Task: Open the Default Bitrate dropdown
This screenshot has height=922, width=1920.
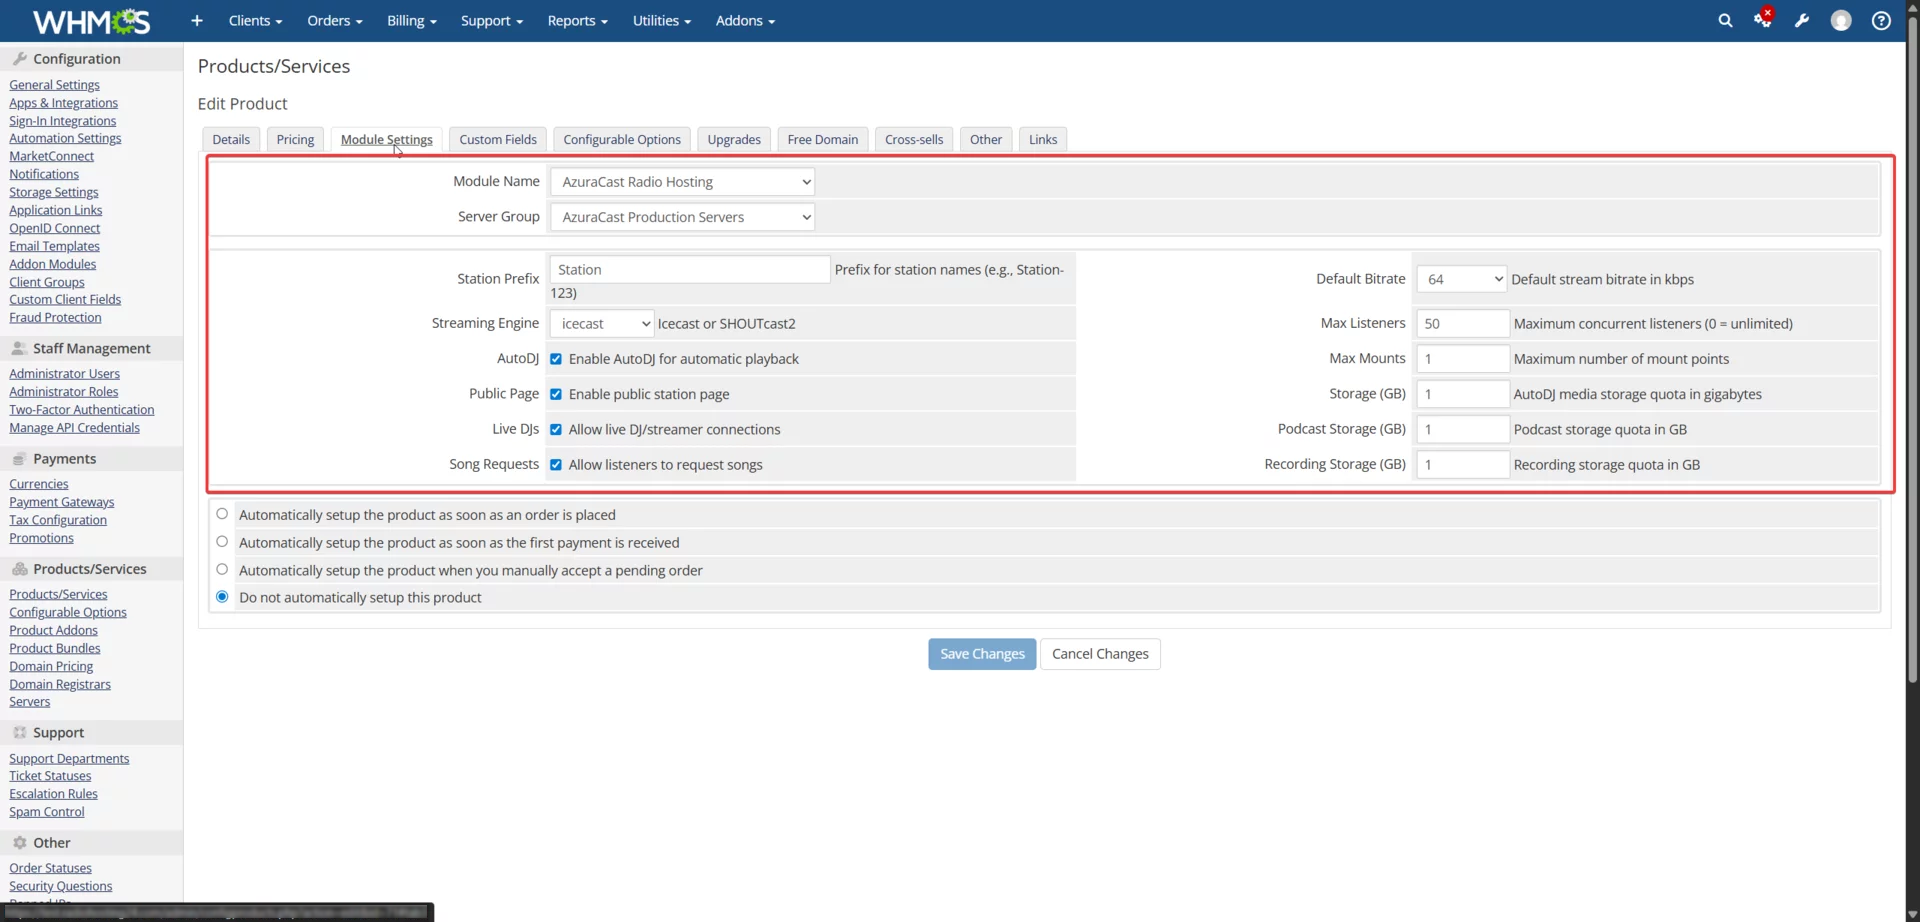Action: 1461,279
